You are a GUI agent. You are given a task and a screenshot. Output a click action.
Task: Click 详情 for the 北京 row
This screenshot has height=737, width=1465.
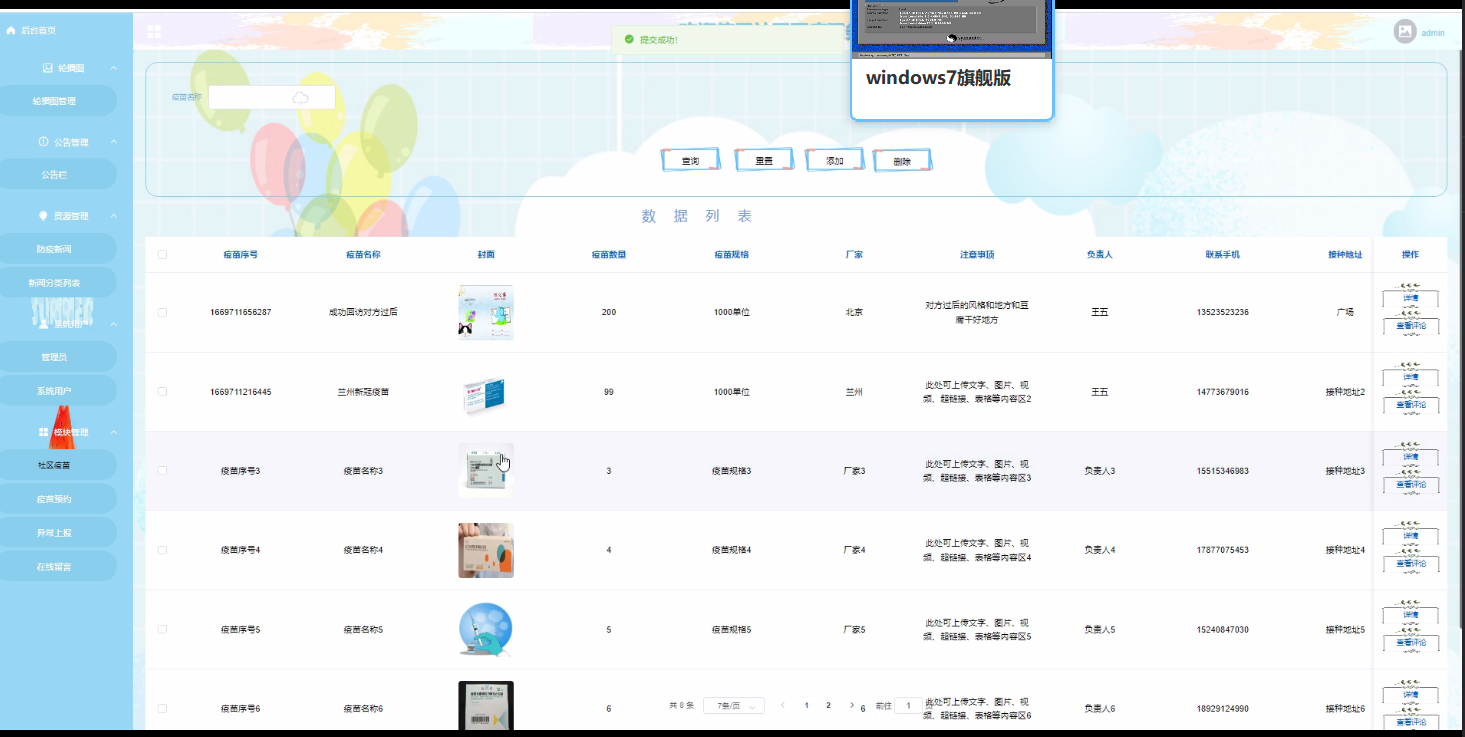(x=1410, y=298)
